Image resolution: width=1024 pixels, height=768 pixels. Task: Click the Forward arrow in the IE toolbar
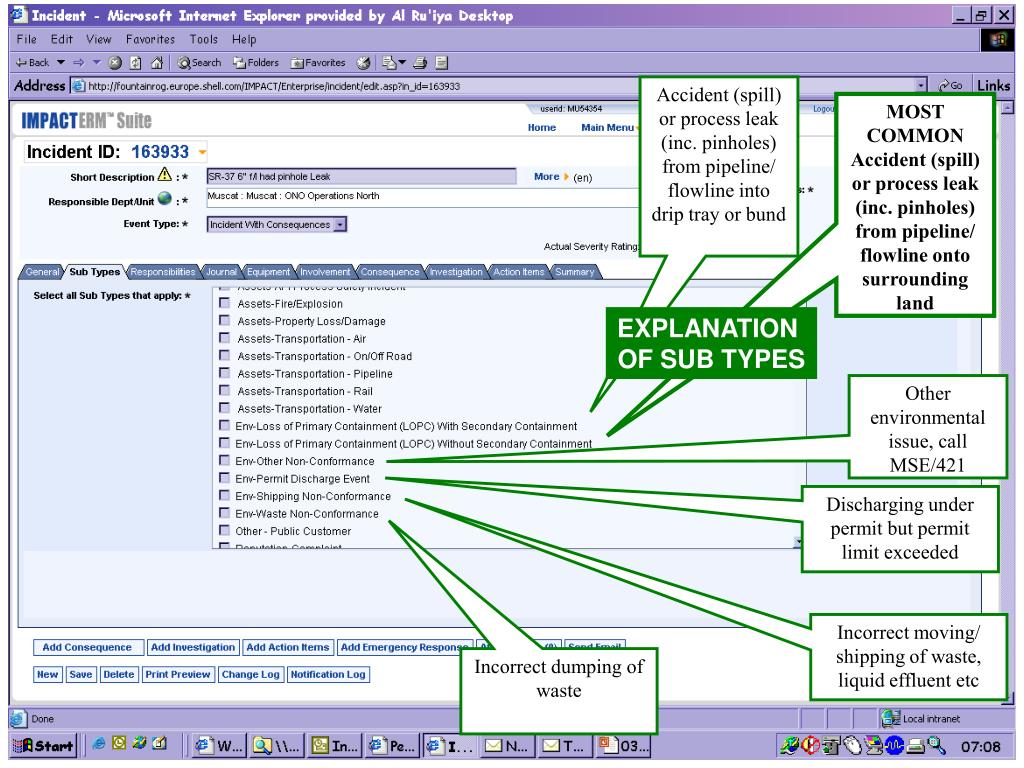[x=78, y=63]
